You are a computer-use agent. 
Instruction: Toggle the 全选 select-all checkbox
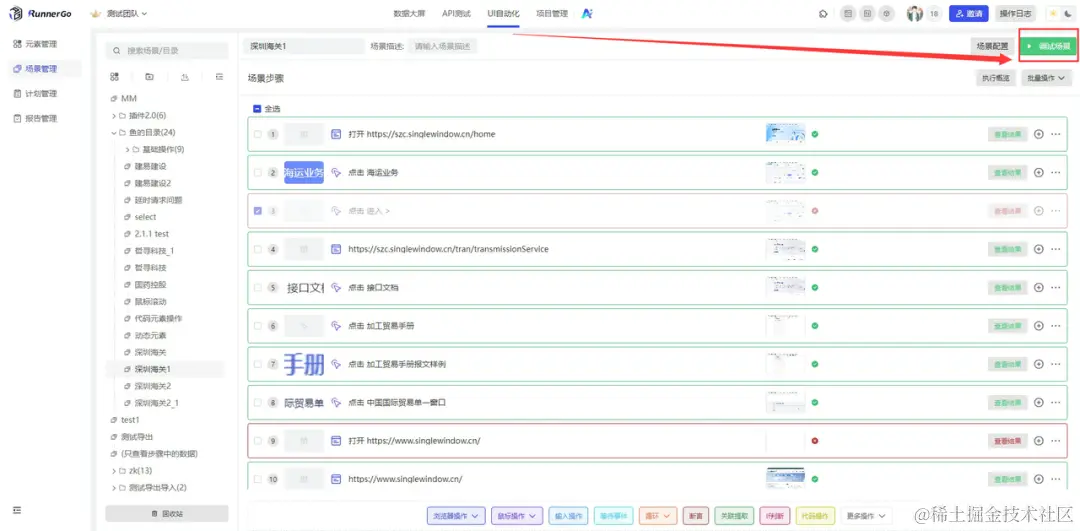point(257,109)
